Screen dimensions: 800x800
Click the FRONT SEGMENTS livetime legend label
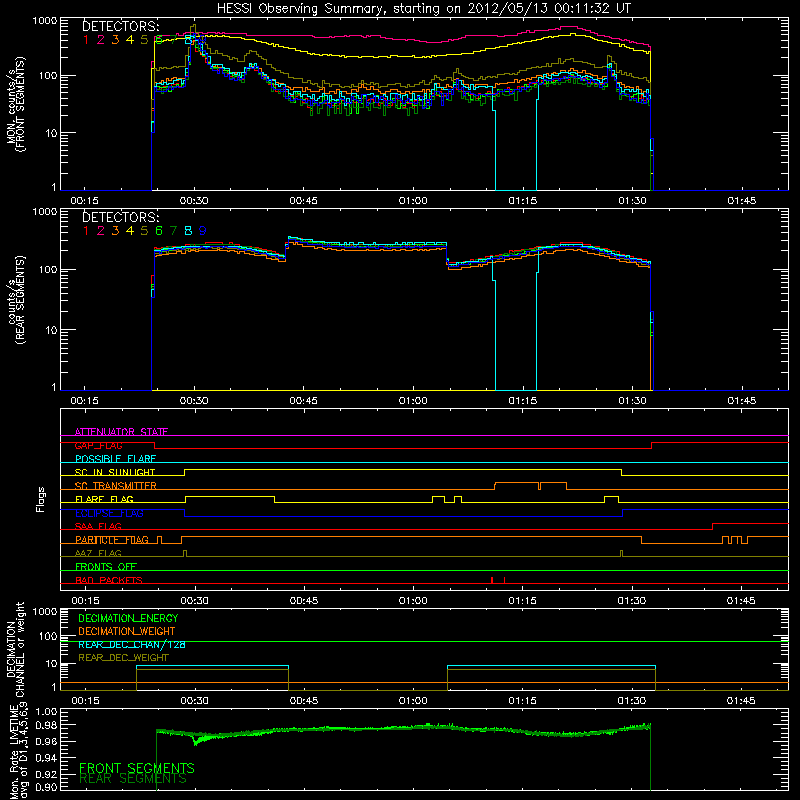pos(137,768)
